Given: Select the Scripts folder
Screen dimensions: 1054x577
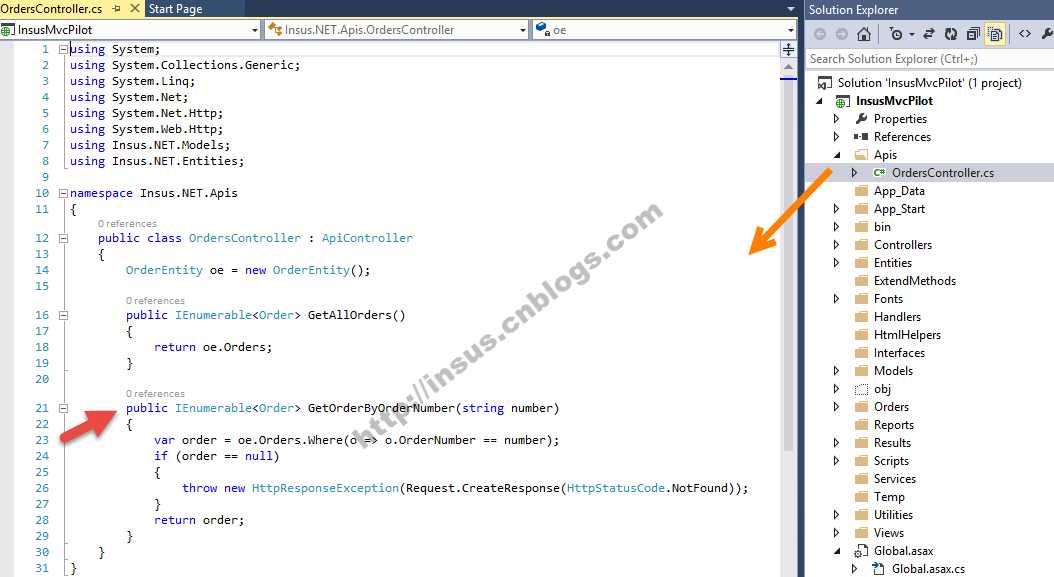Looking at the screenshot, I should (891, 461).
